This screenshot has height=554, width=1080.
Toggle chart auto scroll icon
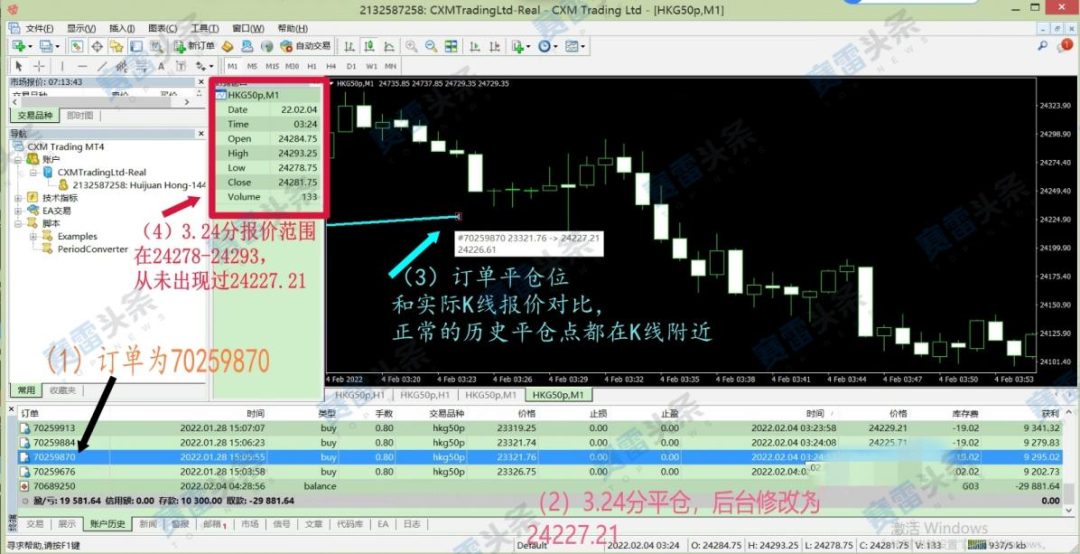475,46
